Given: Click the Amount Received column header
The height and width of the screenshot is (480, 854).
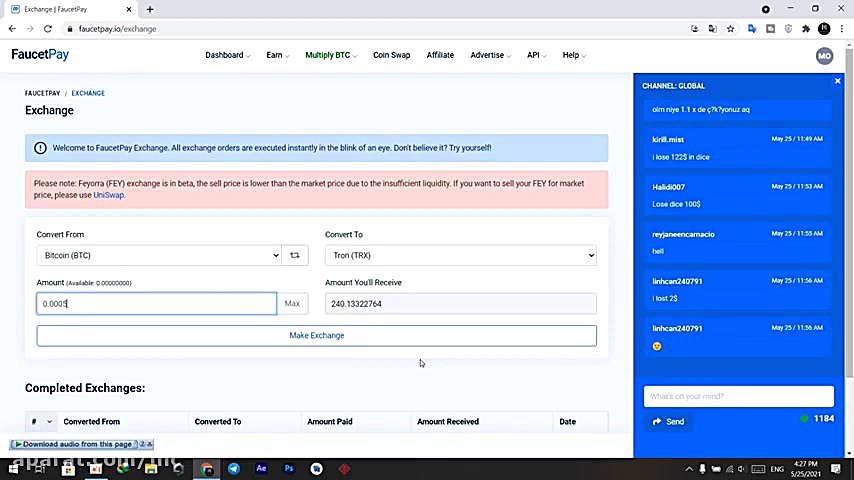Looking at the screenshot, I should point(448,422).
